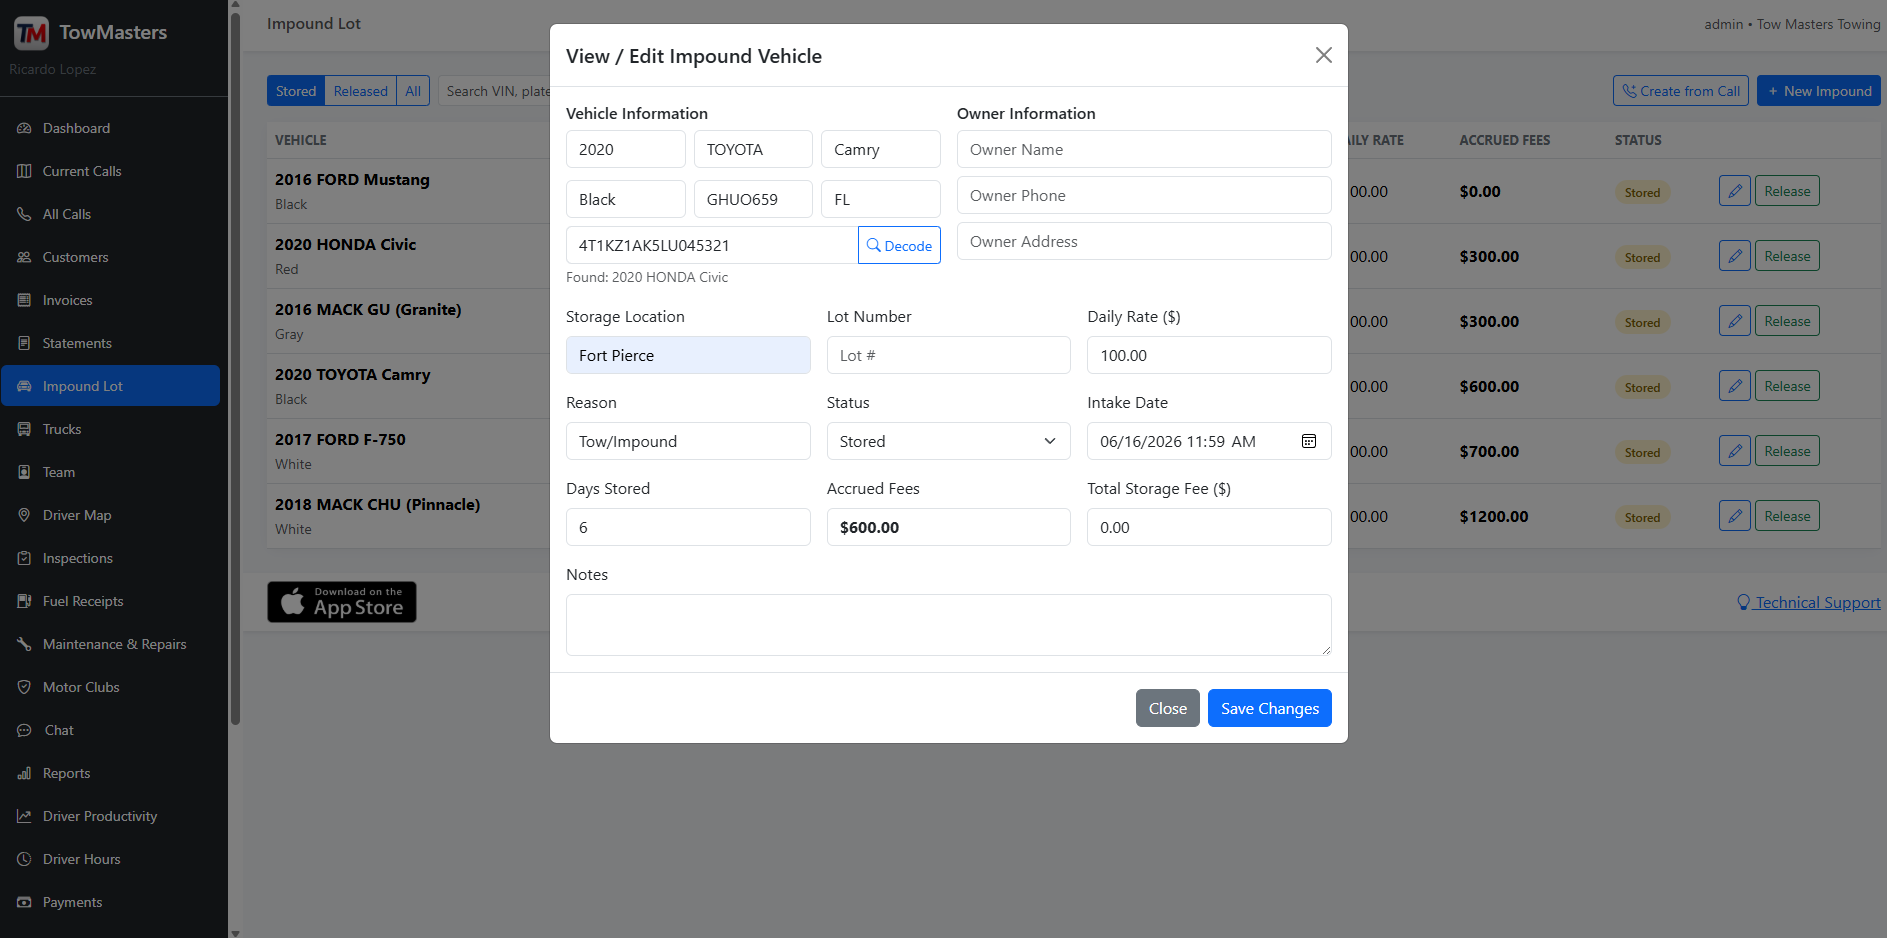Open Technical Support link
The image size is (1887, 938).
pyautogui.click(x=1809, y=602)
